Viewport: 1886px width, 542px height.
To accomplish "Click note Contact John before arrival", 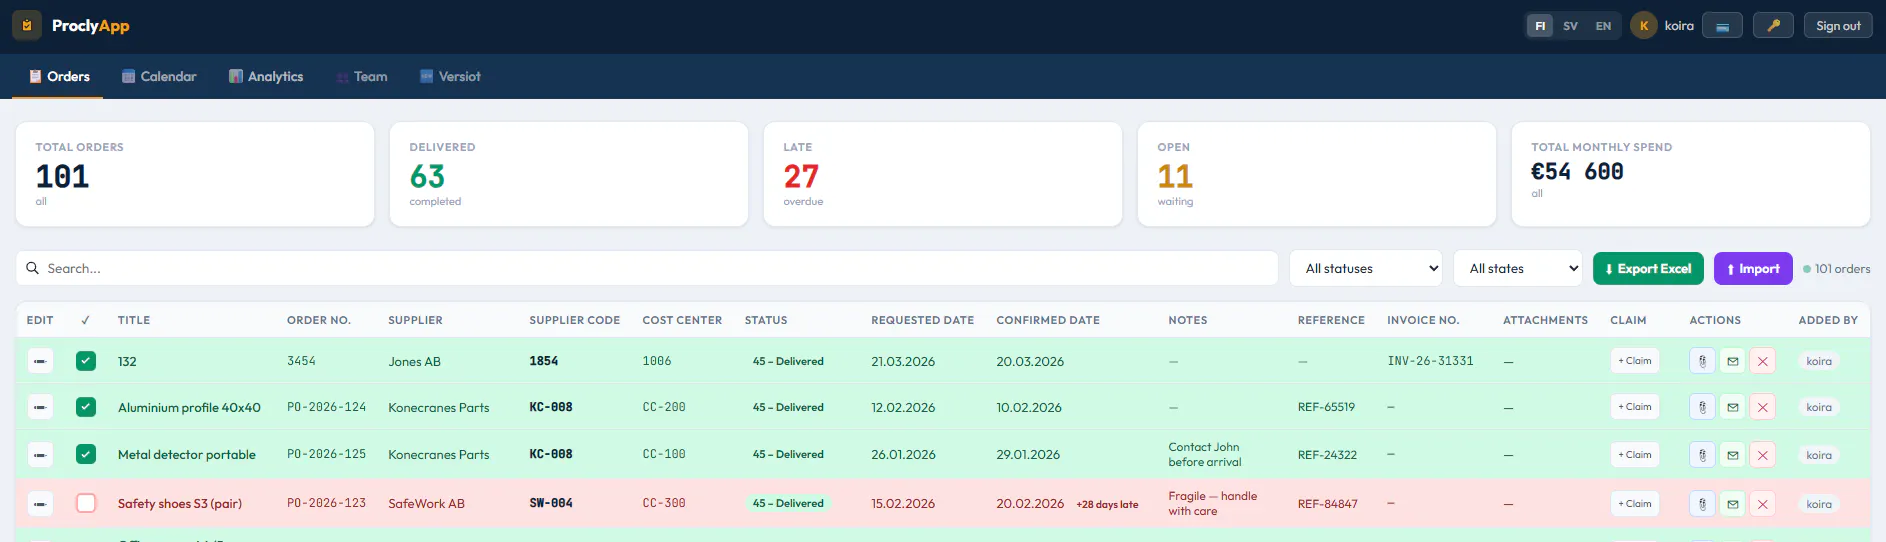I will pyautogui.click(x=1205, y=455).
